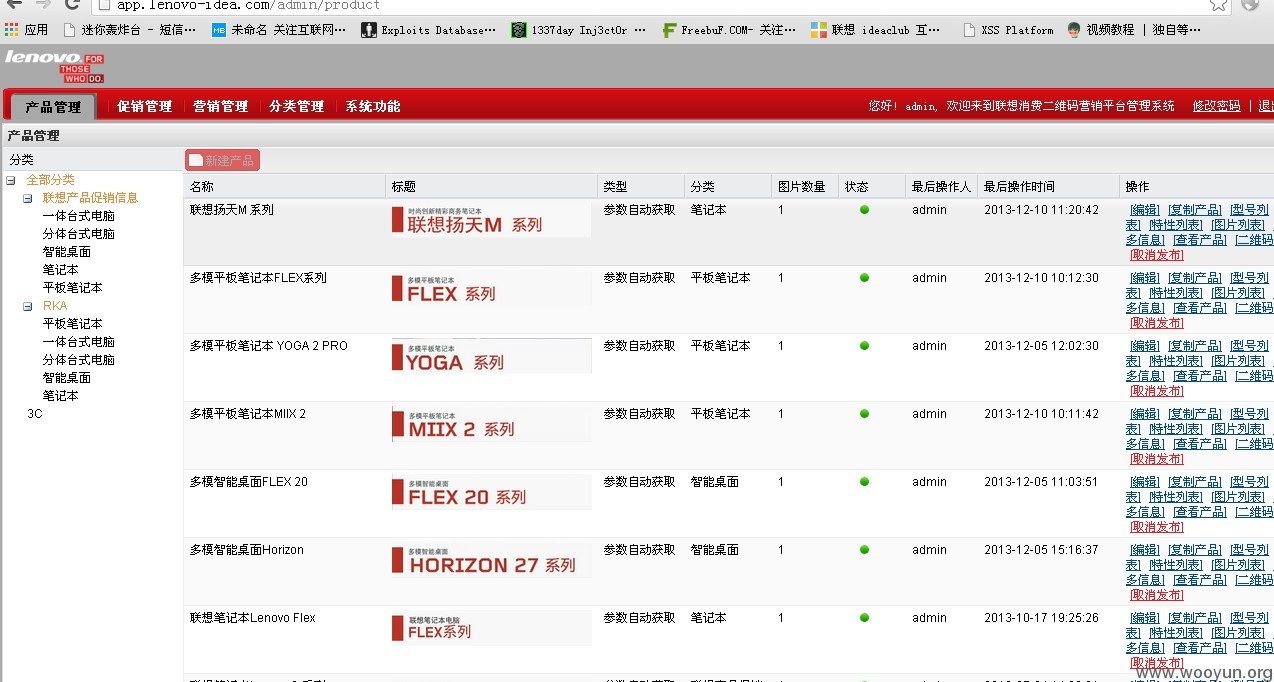This screenshot has width=1274, height=682.
Task: Open the 联想 ideaclub bookmark
Action: (875, 30)
